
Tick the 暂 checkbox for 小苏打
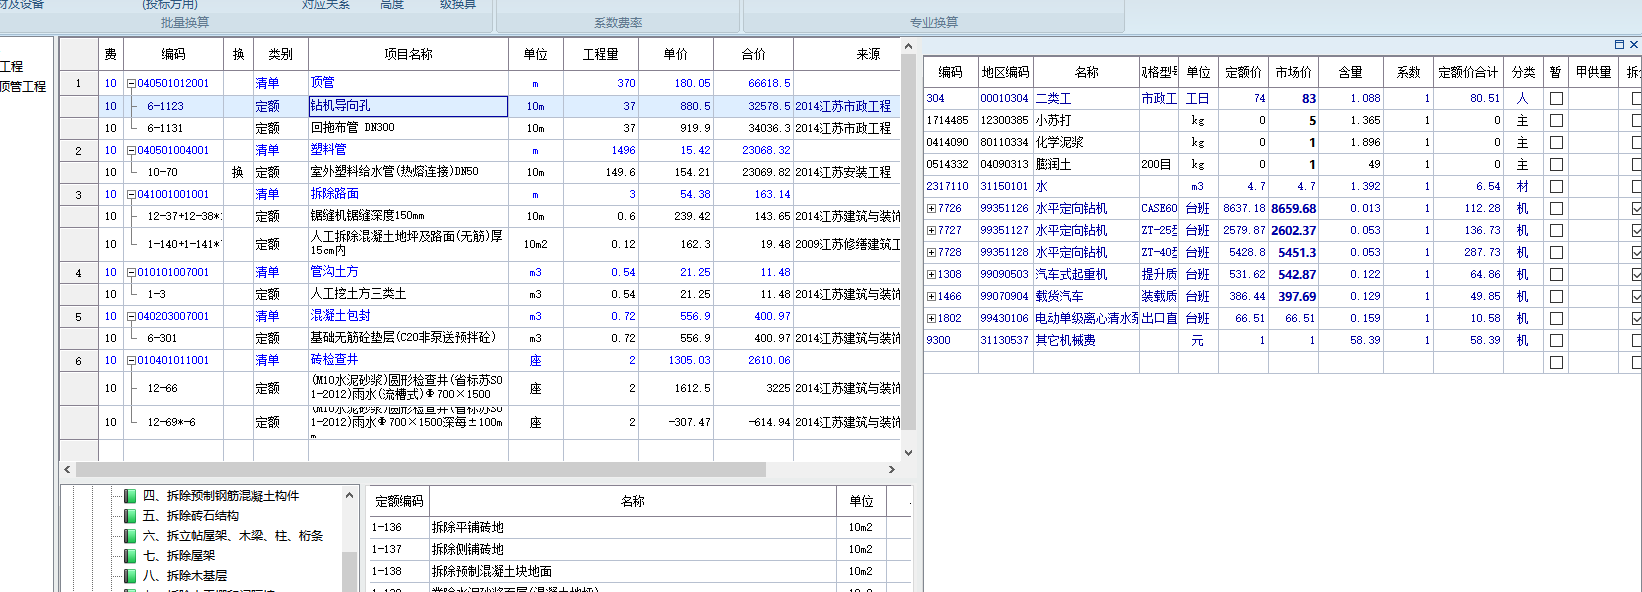[1556, 121]
